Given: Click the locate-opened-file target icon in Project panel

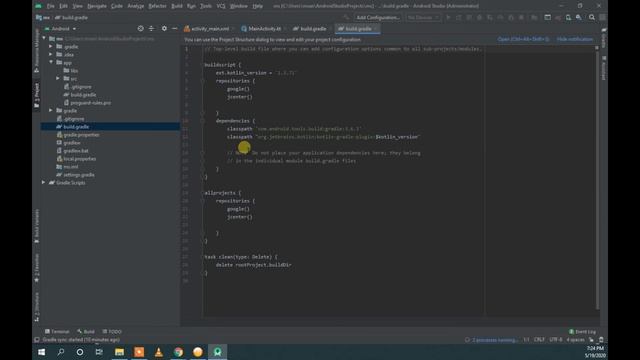Looking at the screenshot, I should click(140, 29).
